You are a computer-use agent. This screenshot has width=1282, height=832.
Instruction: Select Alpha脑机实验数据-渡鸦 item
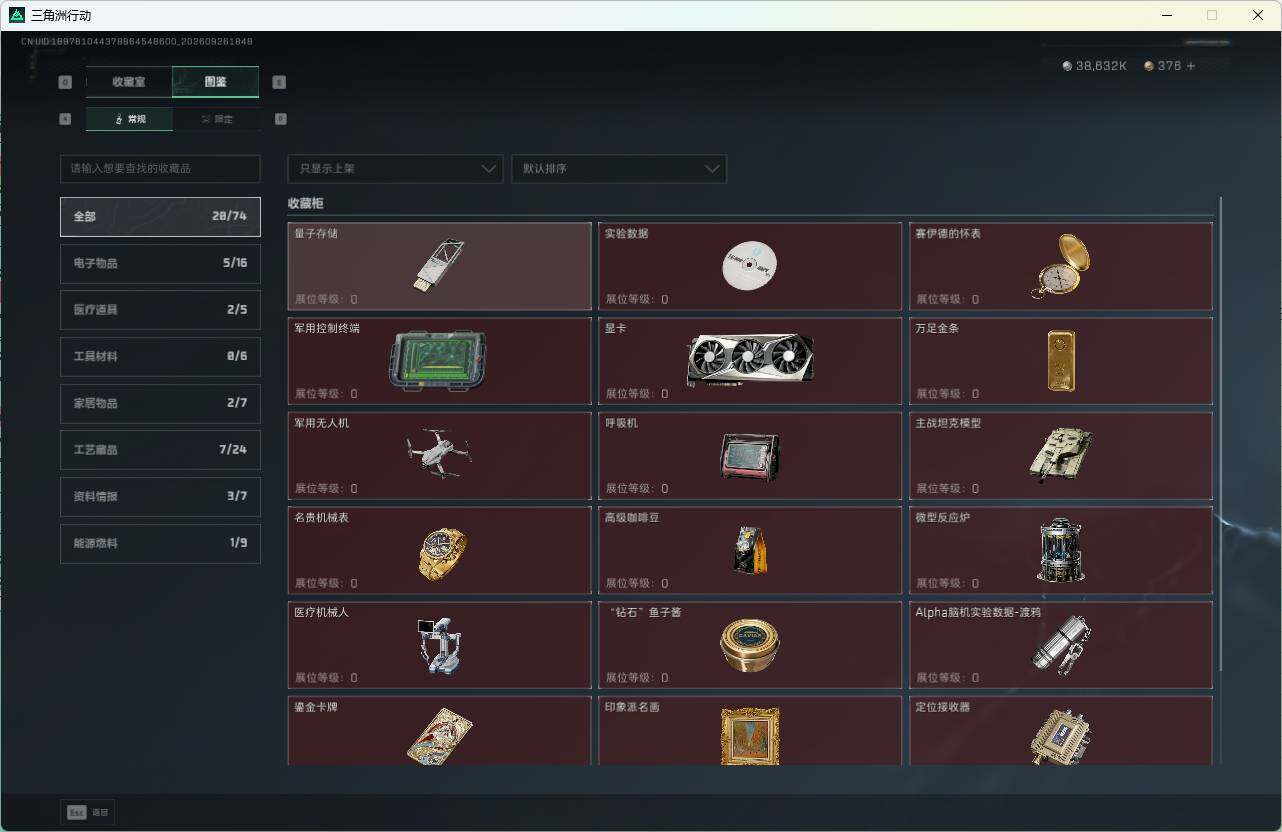(x=1061, y=645)
